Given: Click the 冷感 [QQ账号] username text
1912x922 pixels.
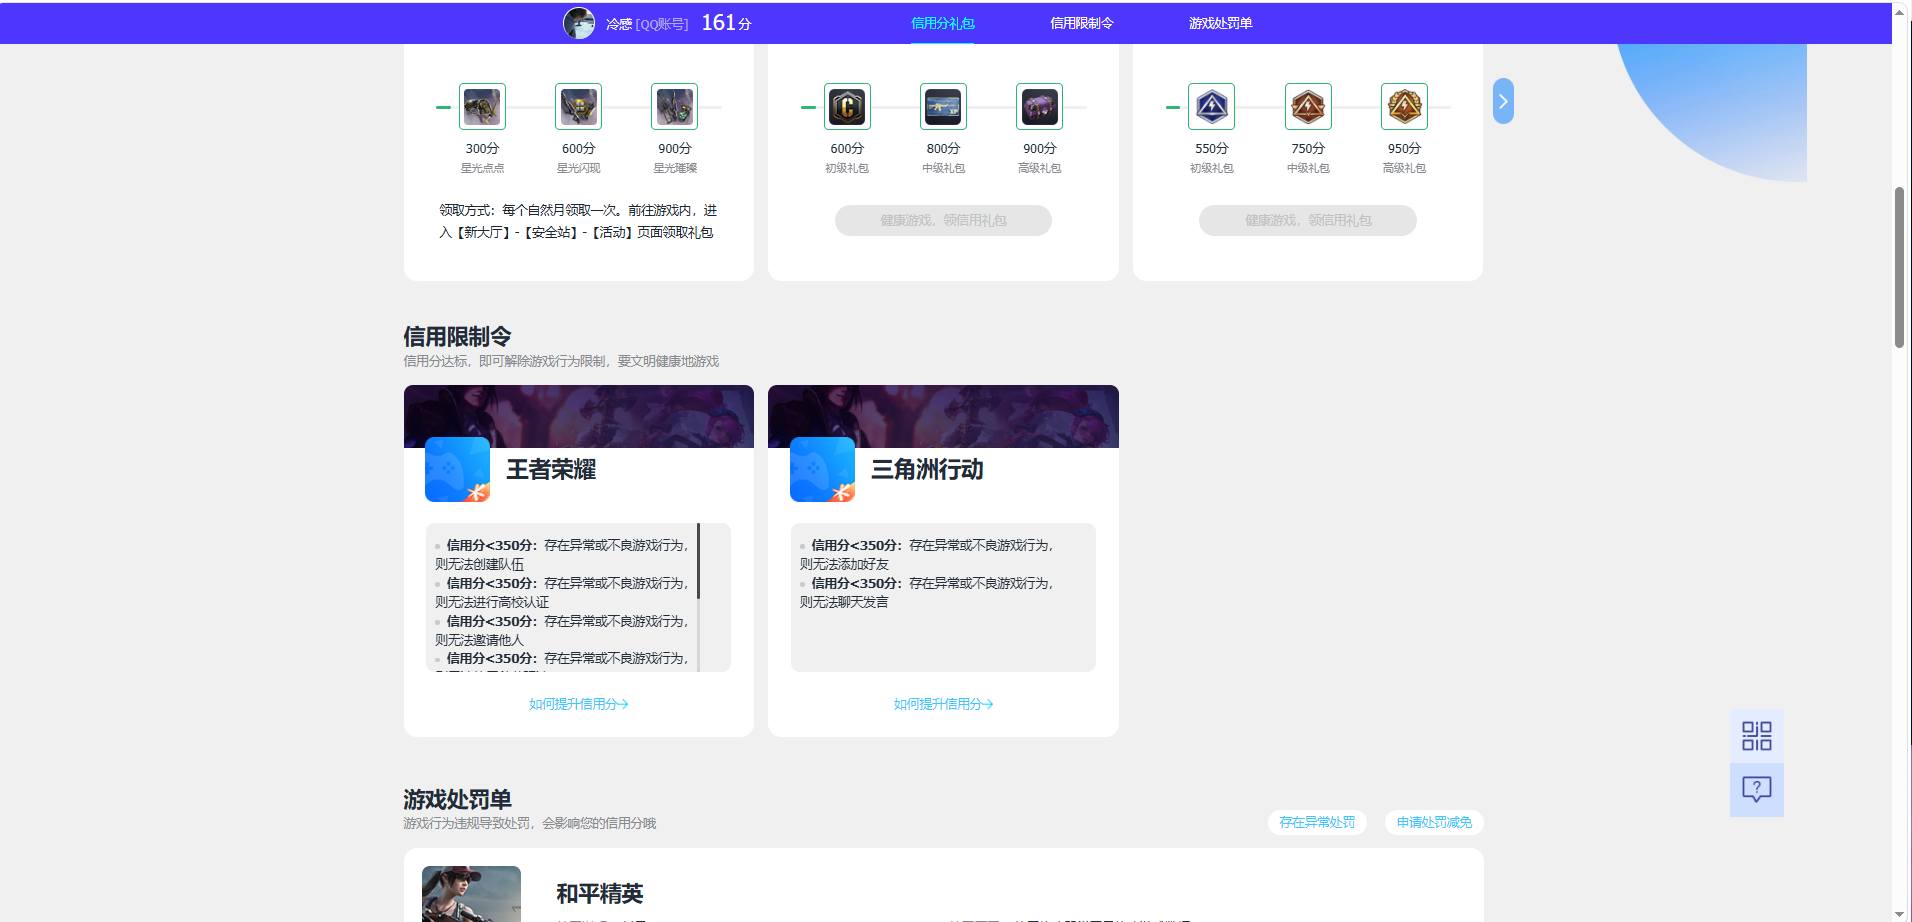Looking at the screenshot, I should (647, 24).
